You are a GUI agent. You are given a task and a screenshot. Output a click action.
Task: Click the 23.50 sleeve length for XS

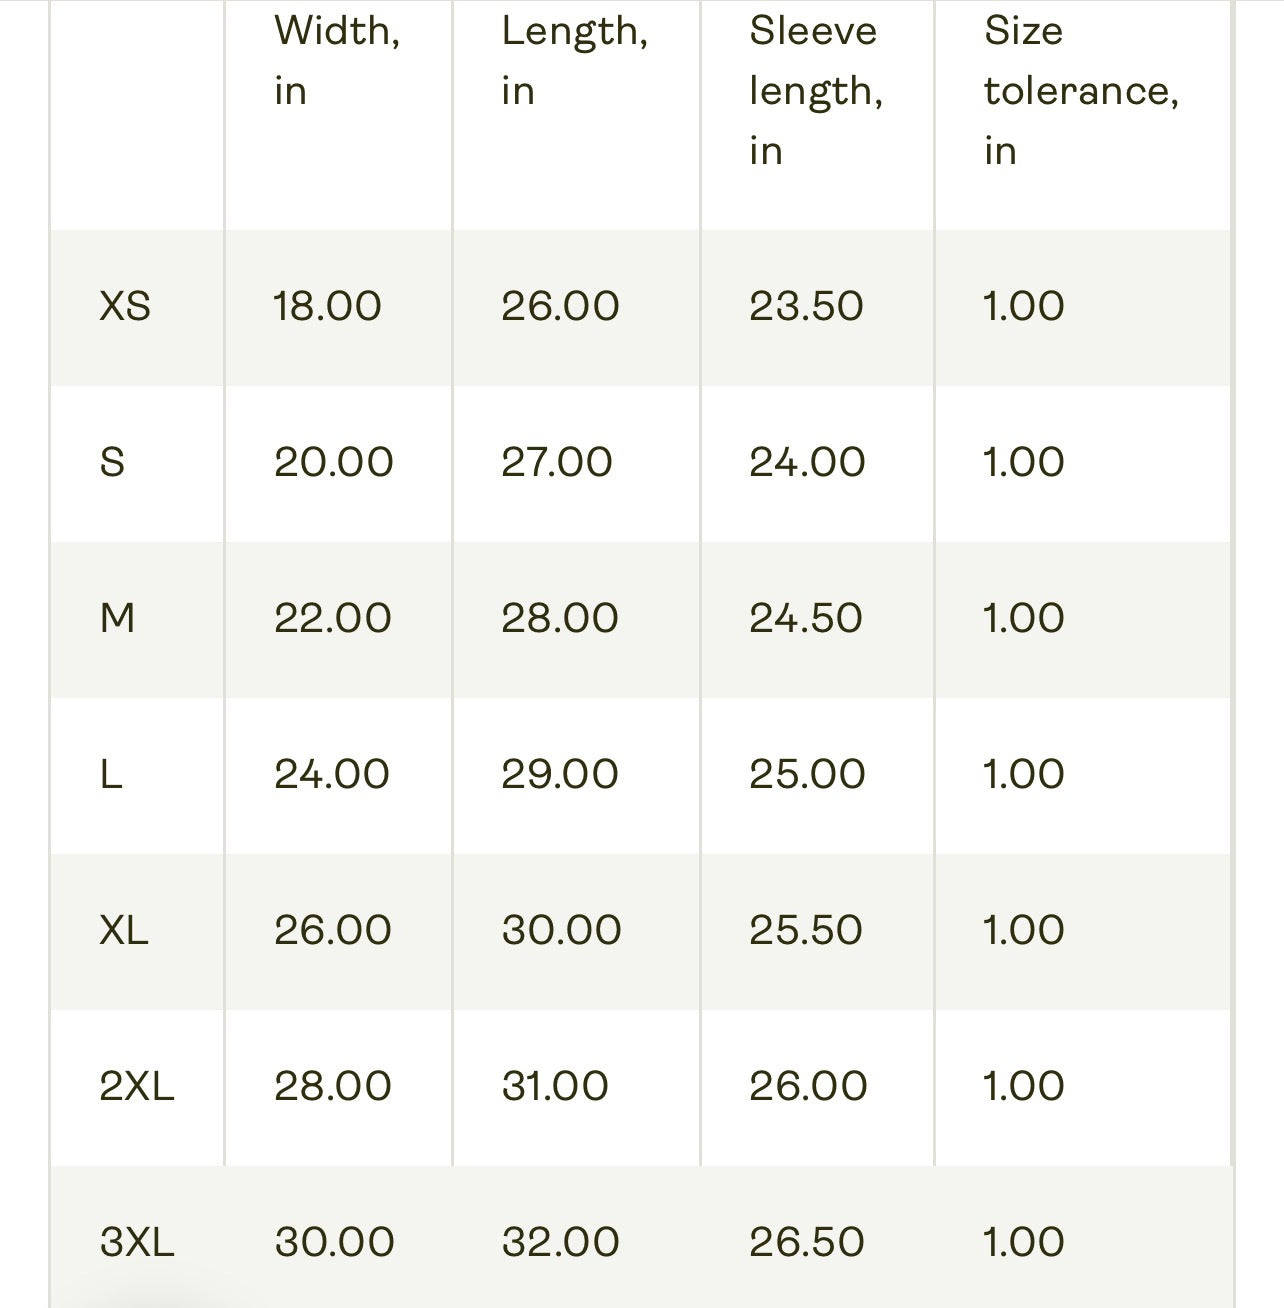point(805,306)
